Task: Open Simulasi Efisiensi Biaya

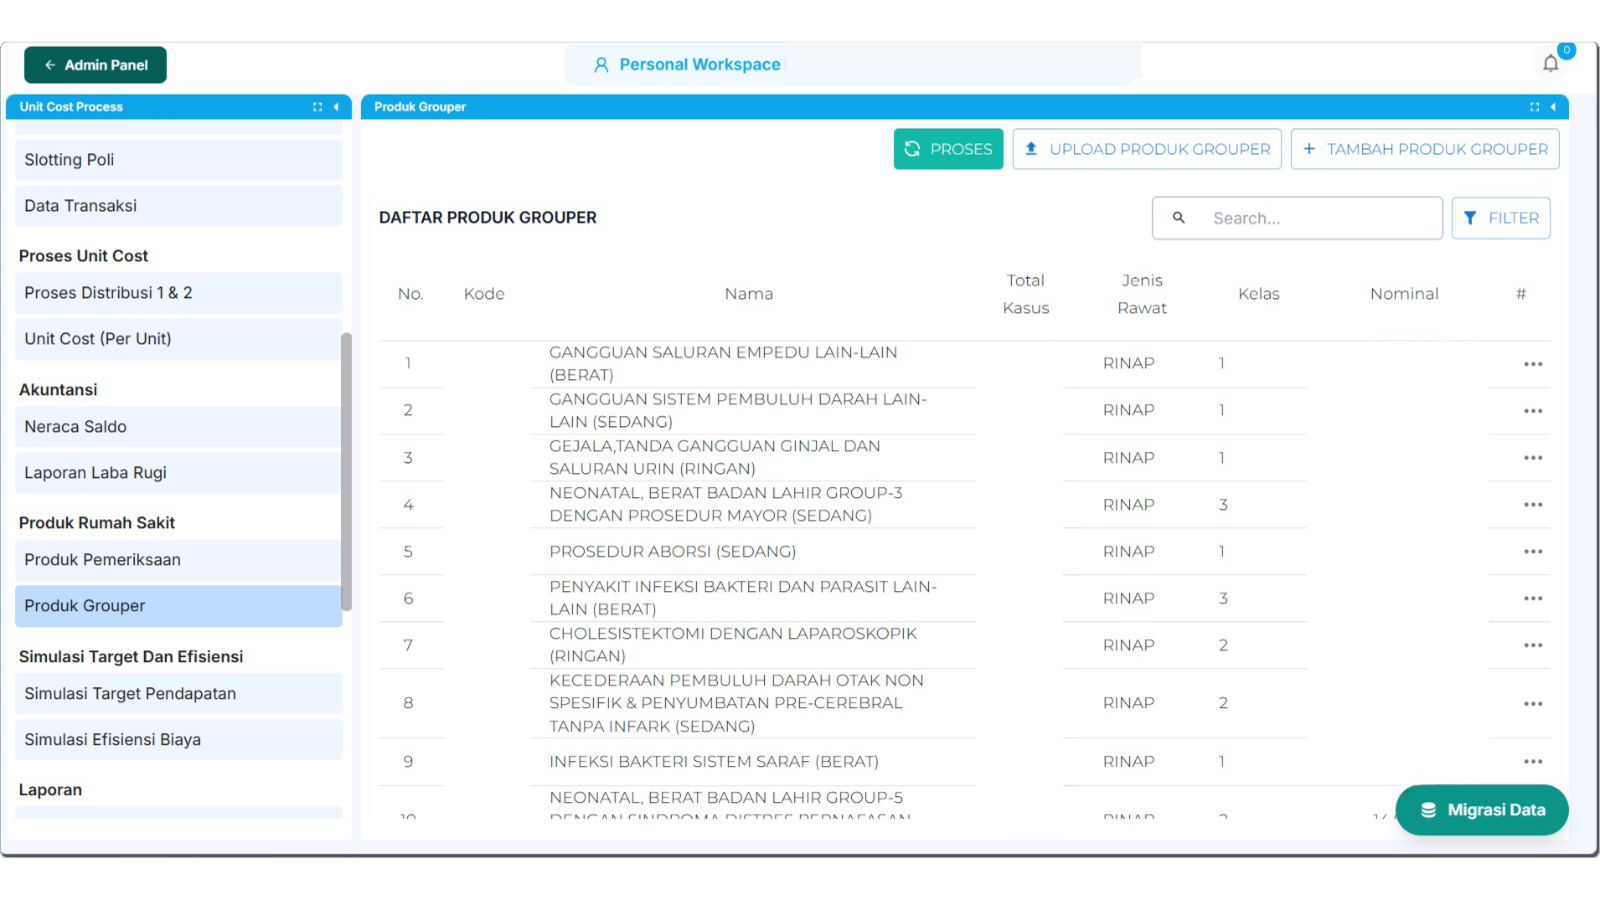Action: (179, 740)
